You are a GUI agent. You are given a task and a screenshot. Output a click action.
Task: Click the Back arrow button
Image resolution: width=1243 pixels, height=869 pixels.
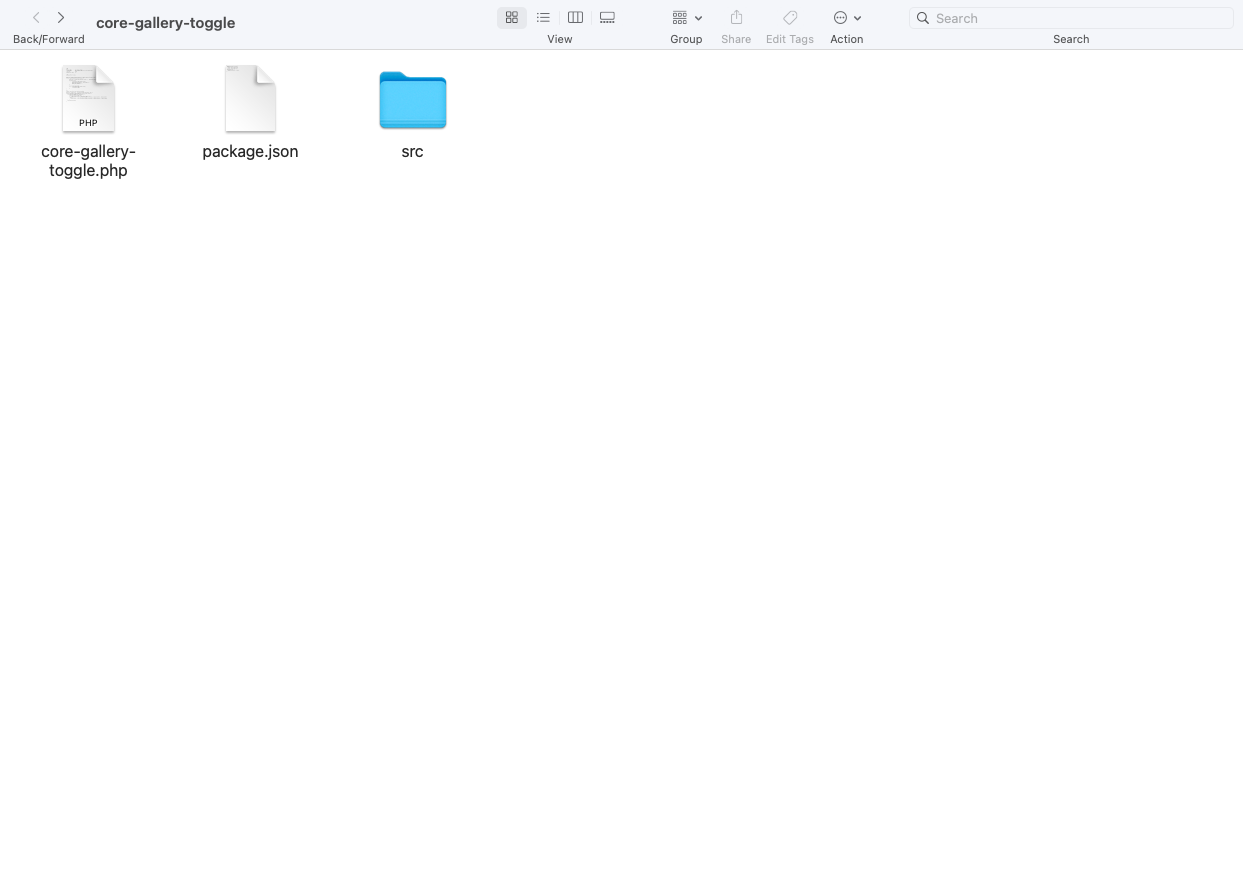36,18
